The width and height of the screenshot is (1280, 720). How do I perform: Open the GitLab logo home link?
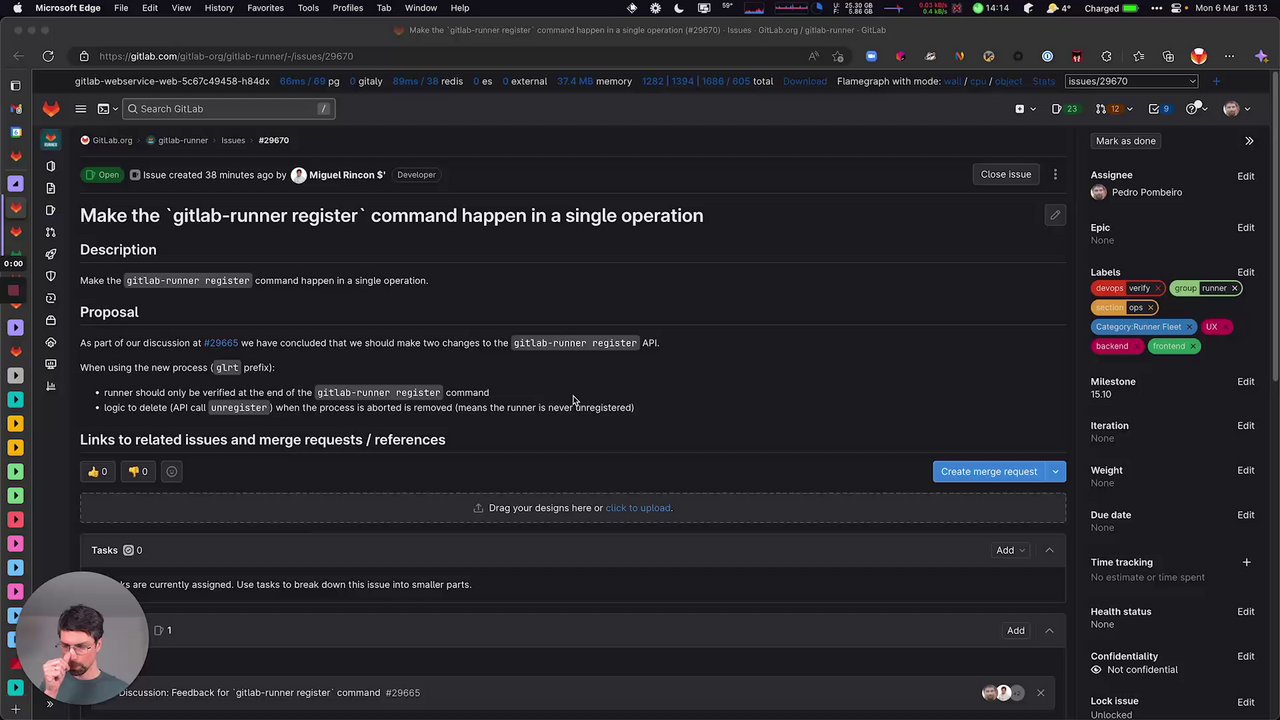(x=51, y=108)
